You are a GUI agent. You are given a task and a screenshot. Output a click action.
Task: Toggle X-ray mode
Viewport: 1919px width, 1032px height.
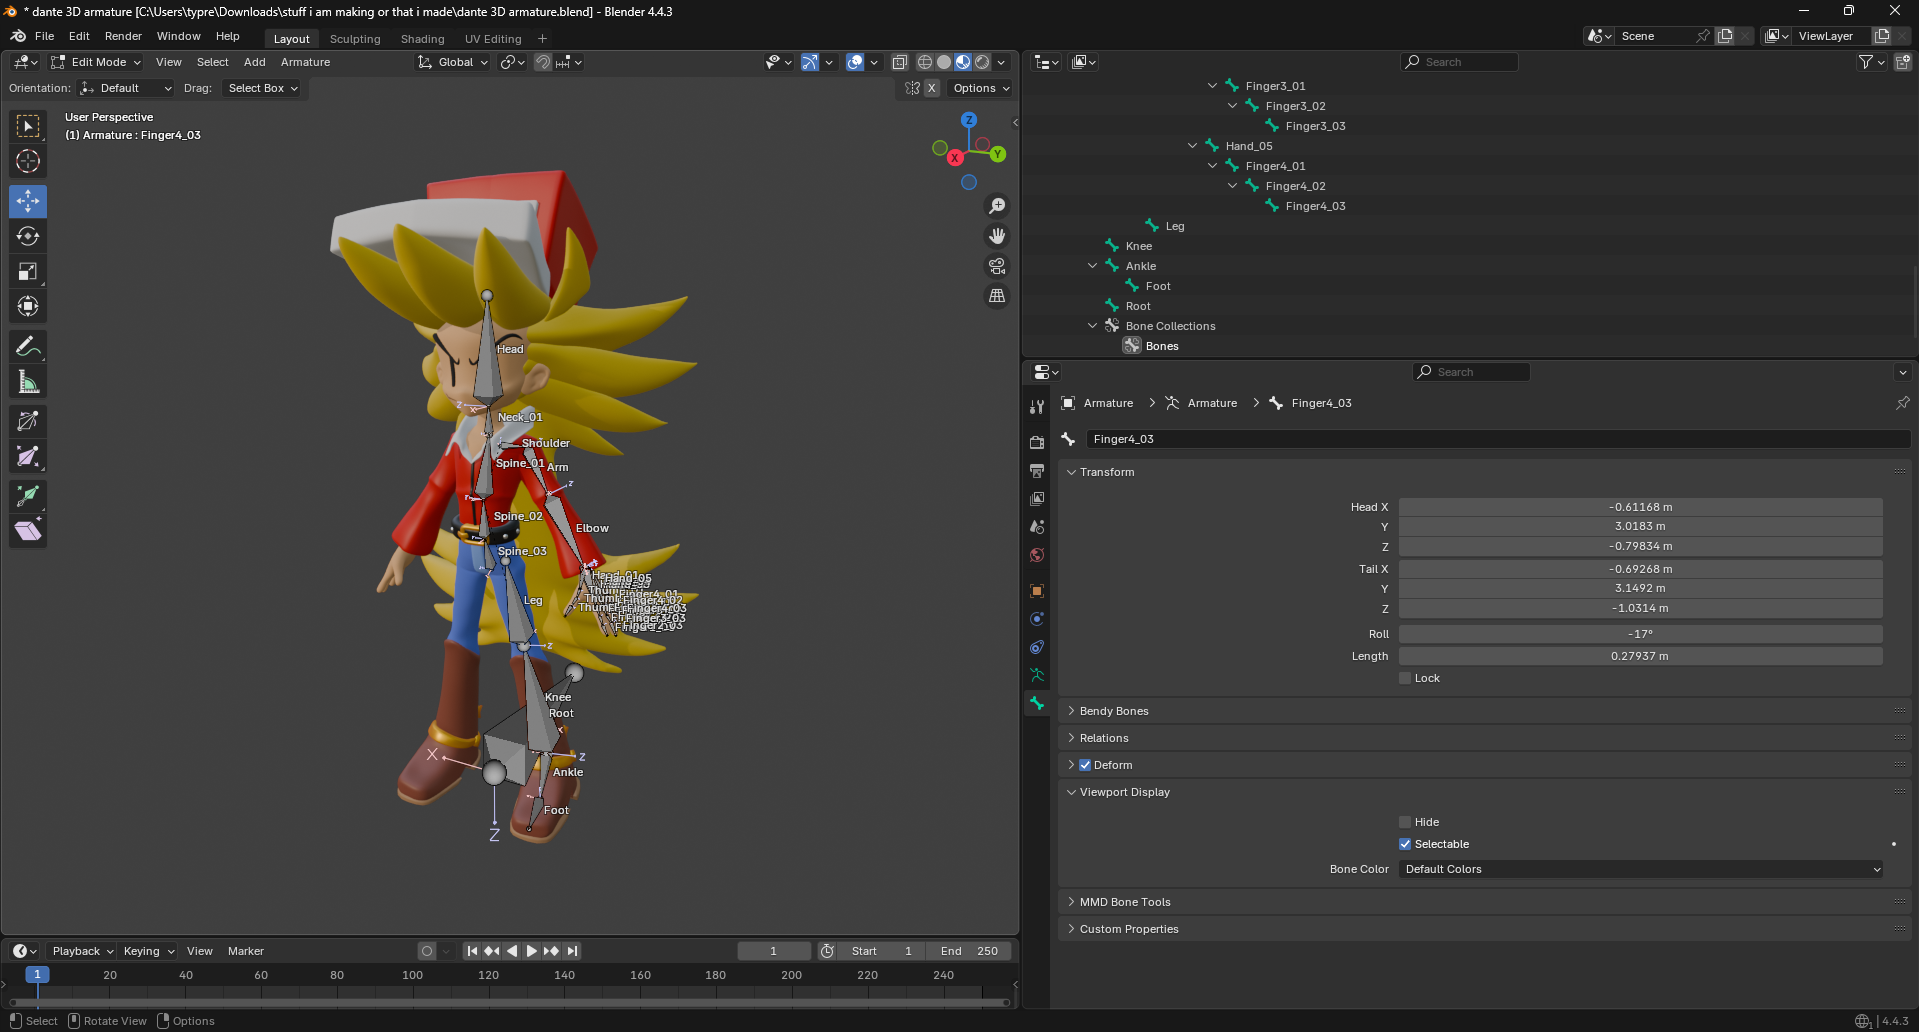point(900,62)
